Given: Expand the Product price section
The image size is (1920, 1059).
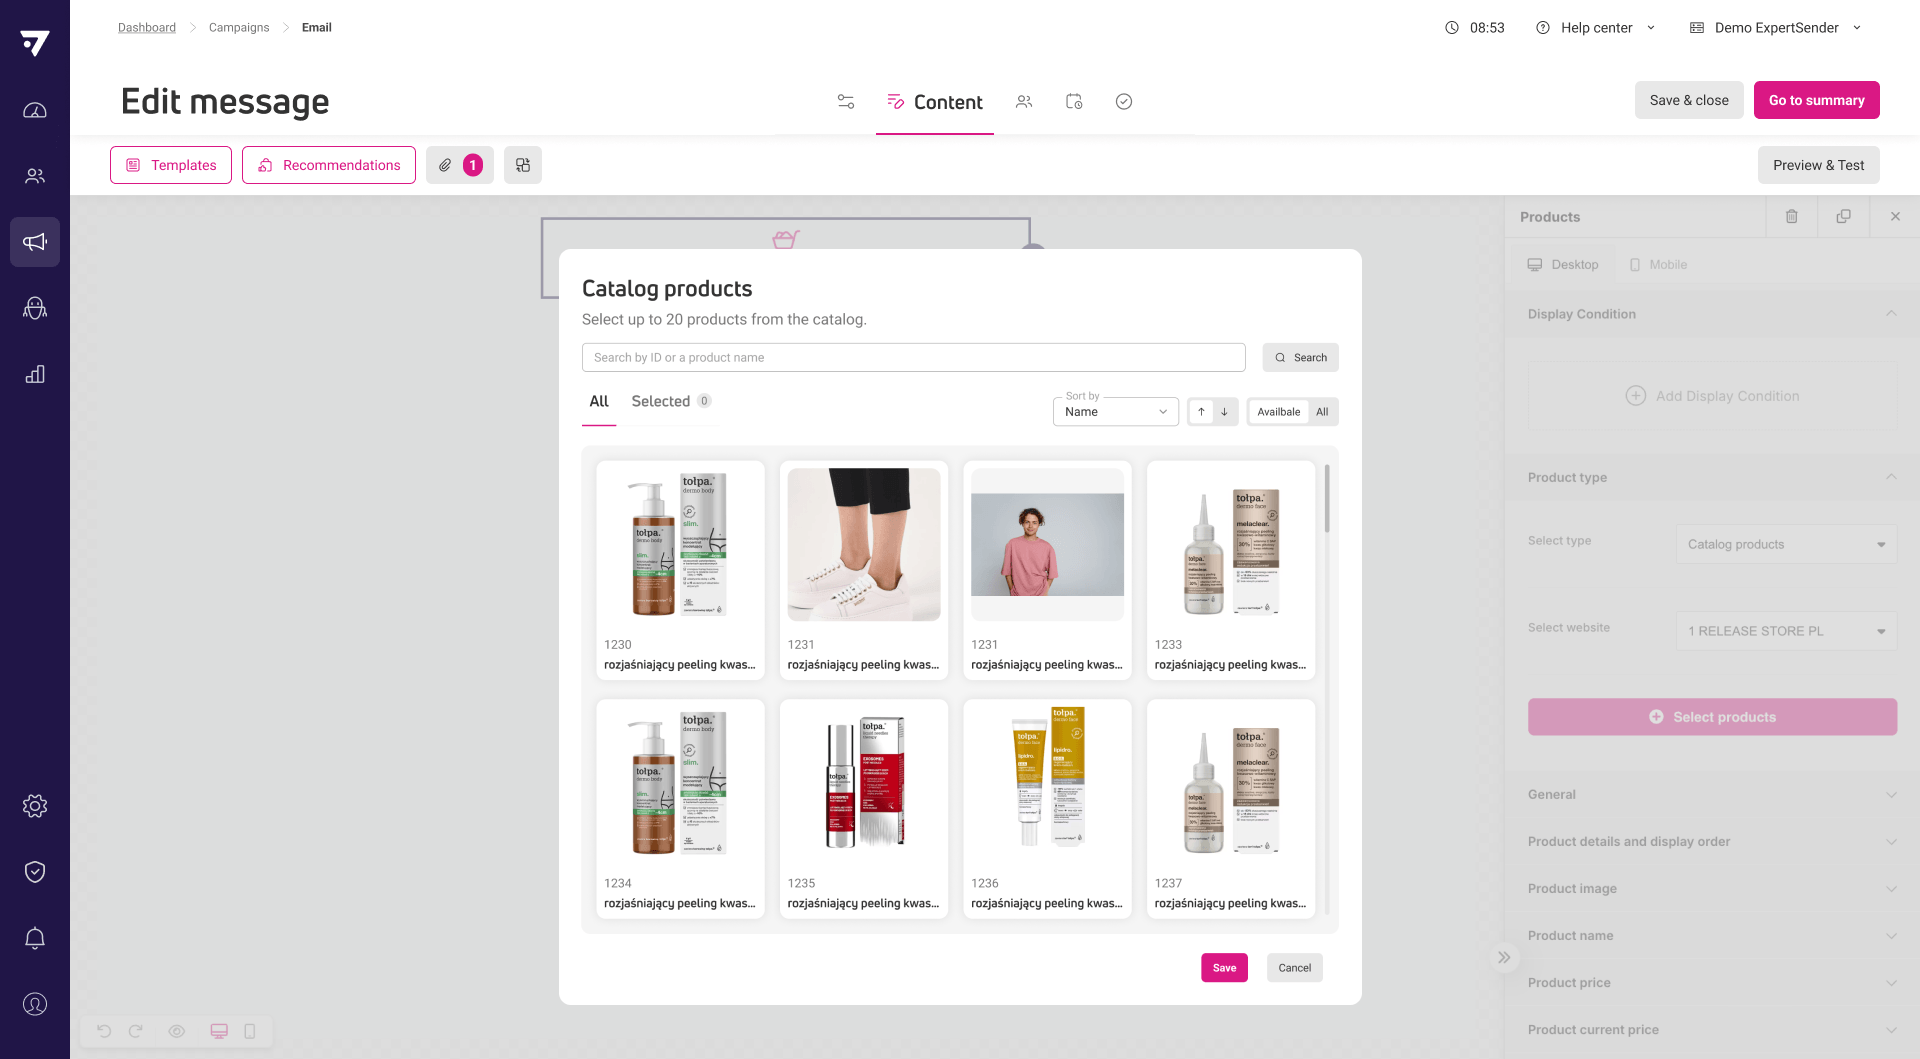Looking at the screenshot, I should coord(1712,982).
